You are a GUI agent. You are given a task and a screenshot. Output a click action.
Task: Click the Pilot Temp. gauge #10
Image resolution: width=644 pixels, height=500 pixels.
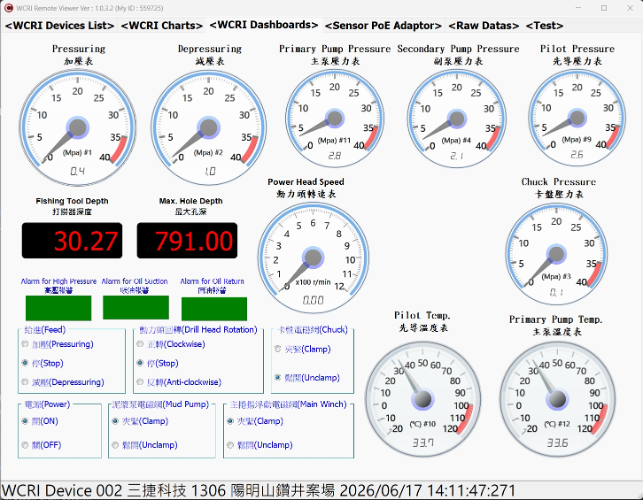point(423,399)
